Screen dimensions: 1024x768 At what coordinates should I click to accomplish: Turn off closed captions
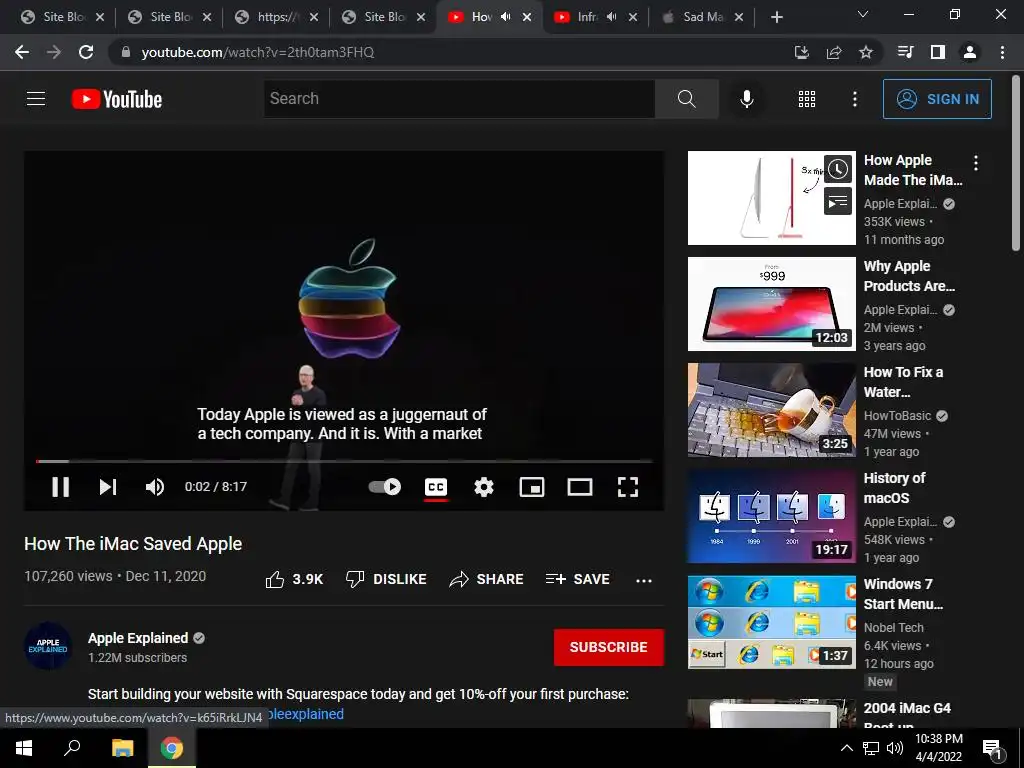[436, 487]
